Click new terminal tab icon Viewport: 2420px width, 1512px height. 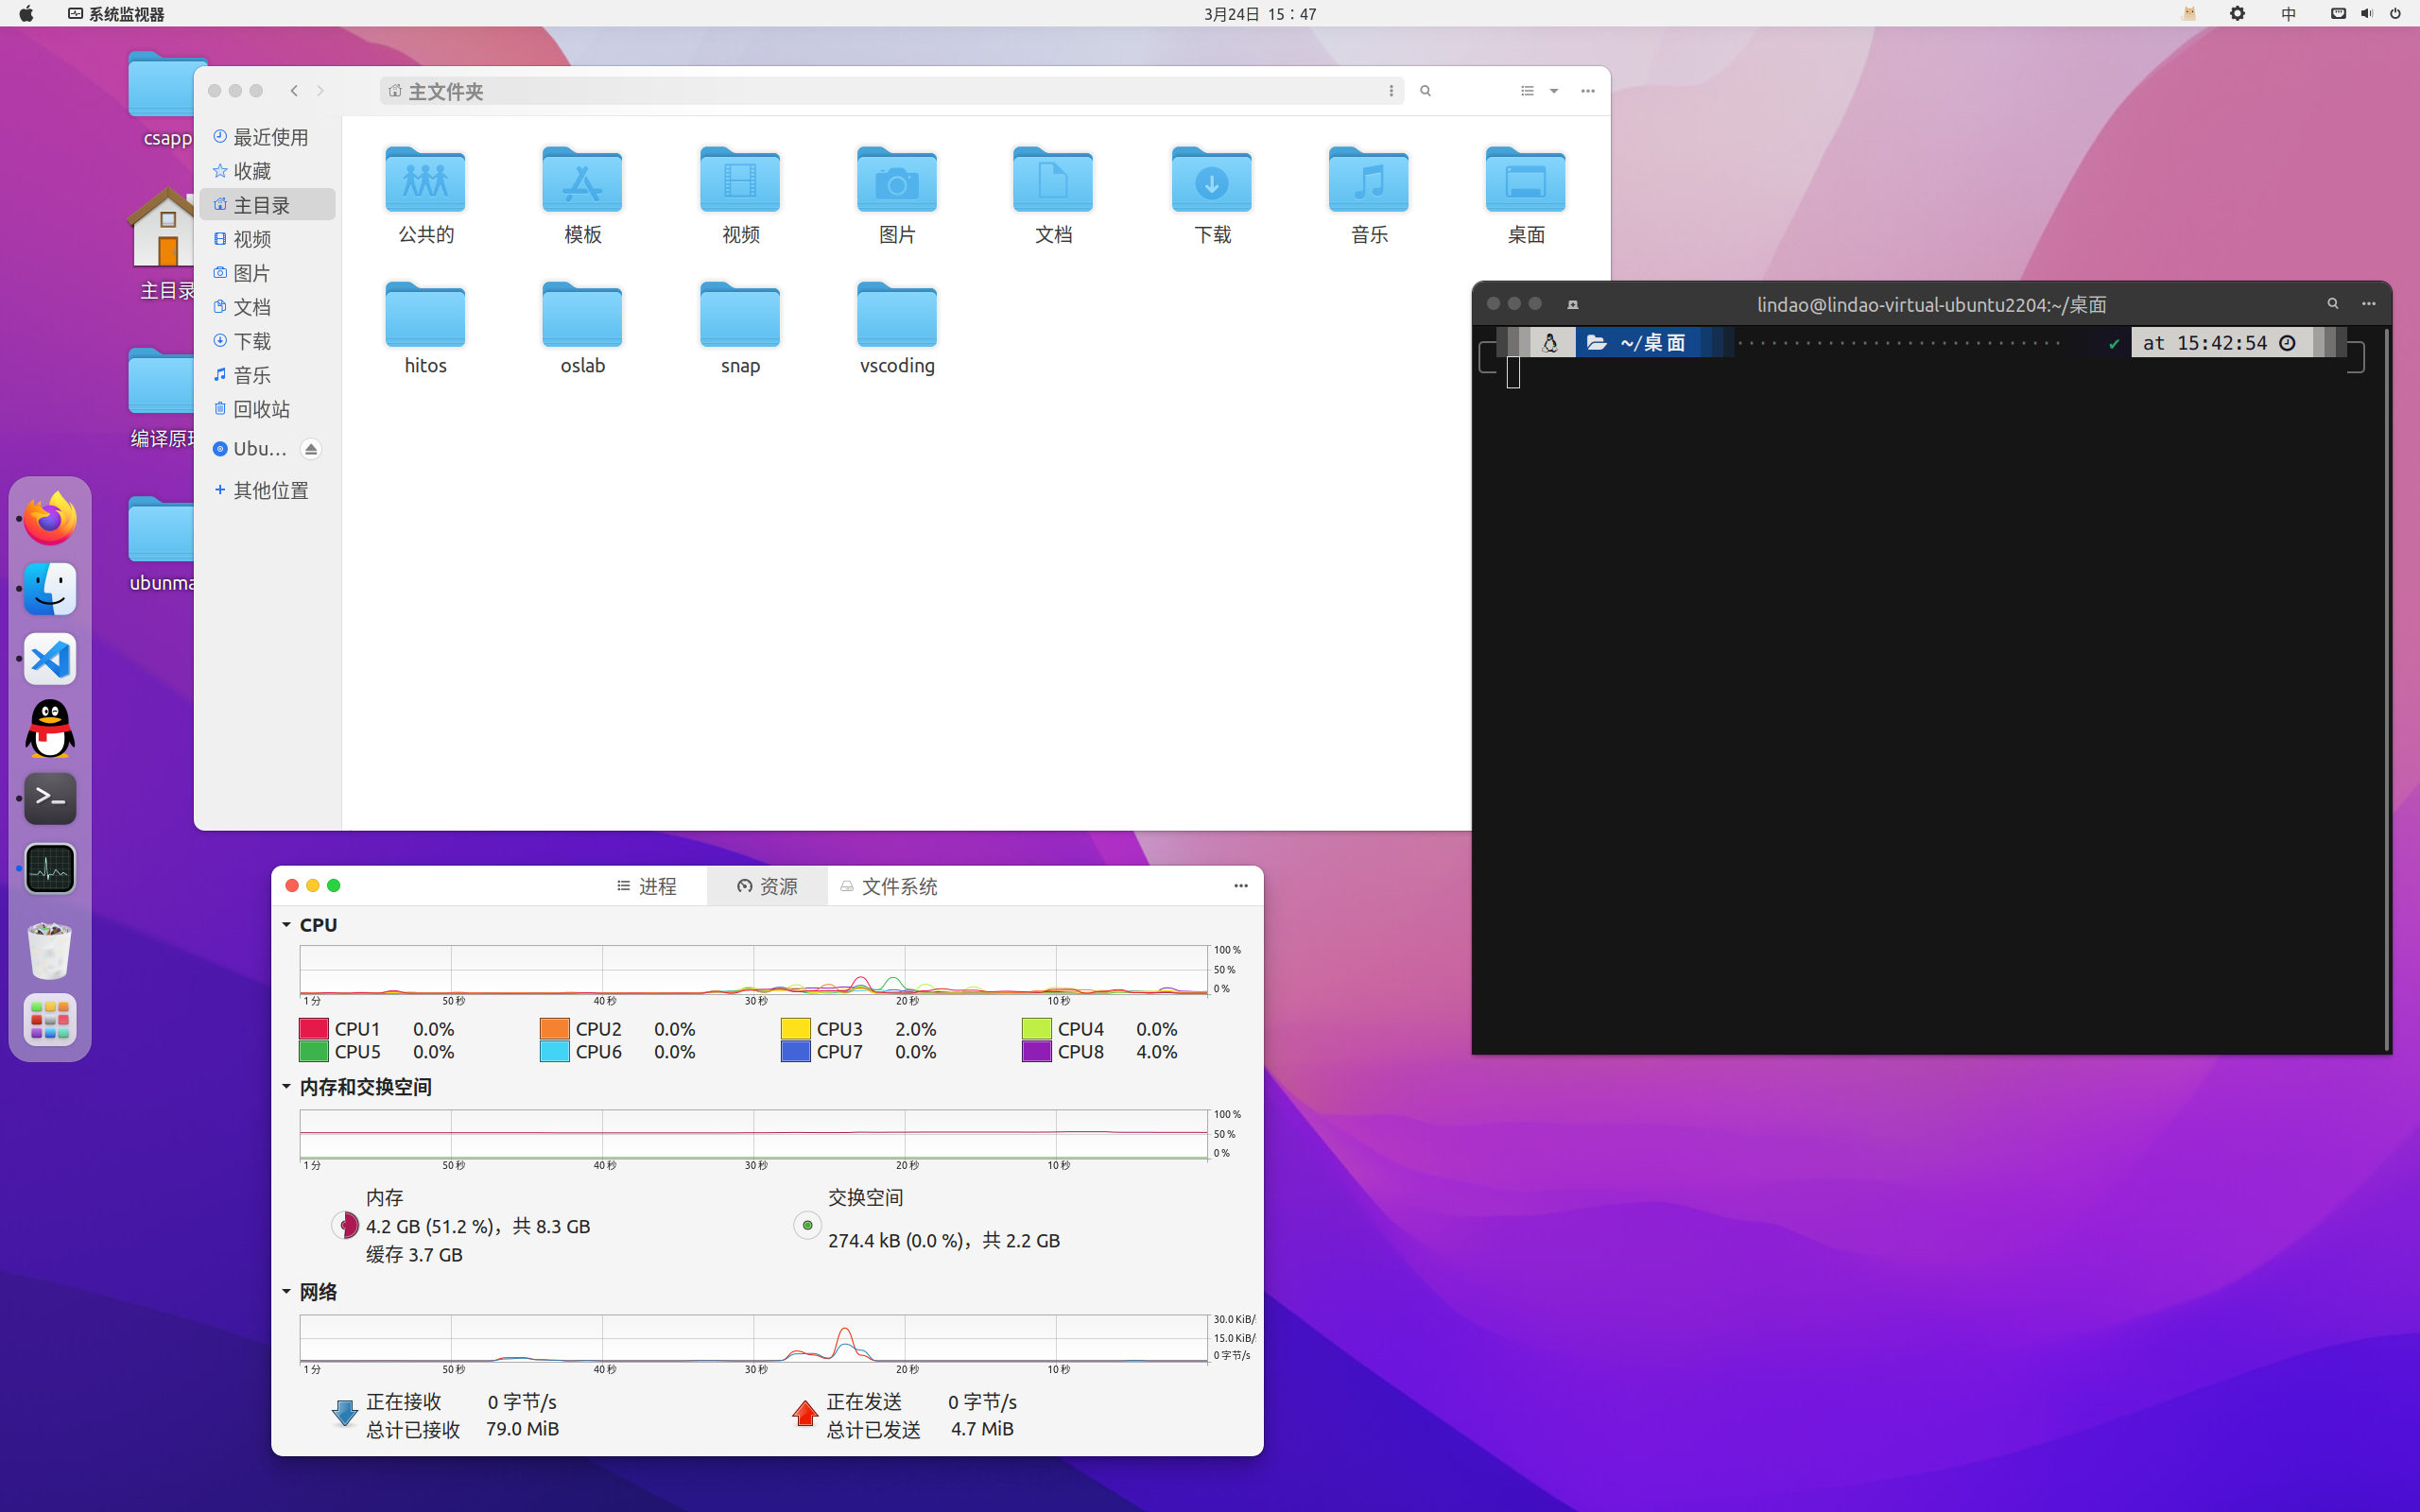tap(1572, 304)
